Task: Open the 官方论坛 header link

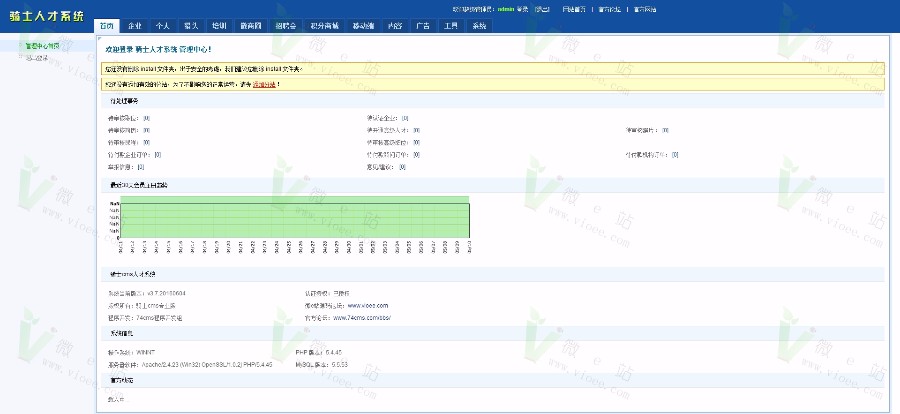Action: click(610, 9)
